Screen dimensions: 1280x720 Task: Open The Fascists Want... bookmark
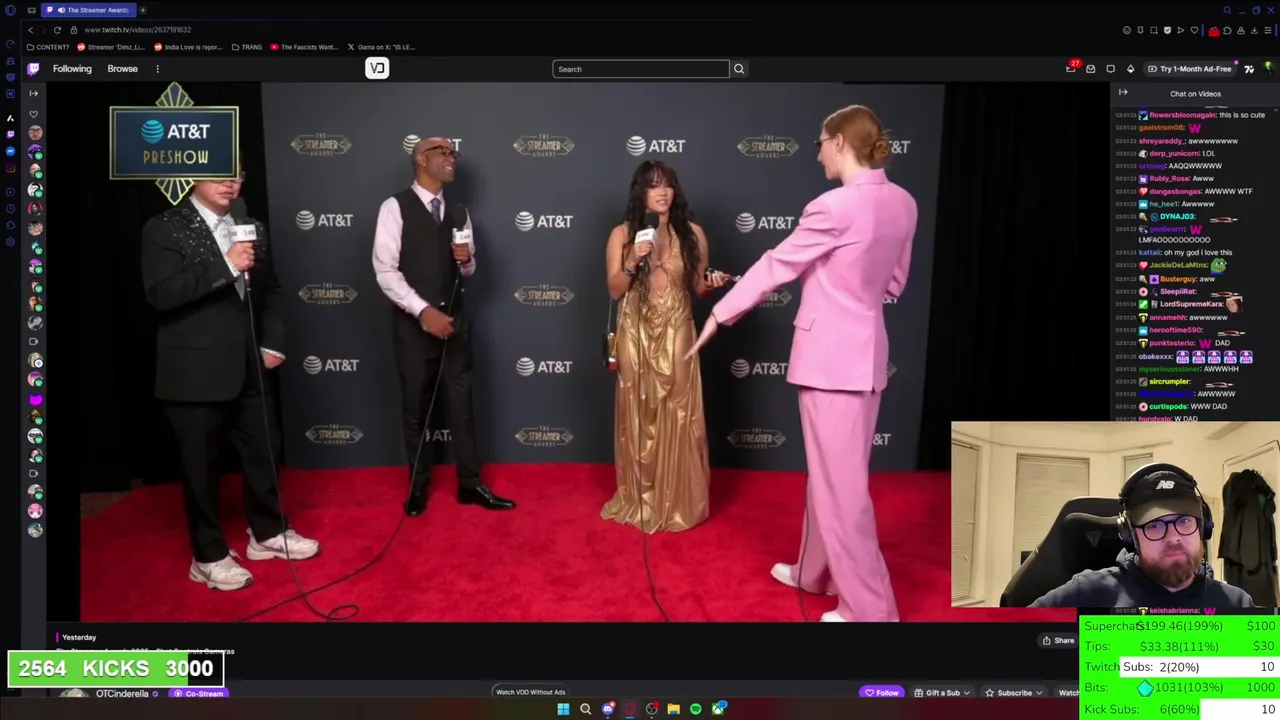tap(304, 47)
